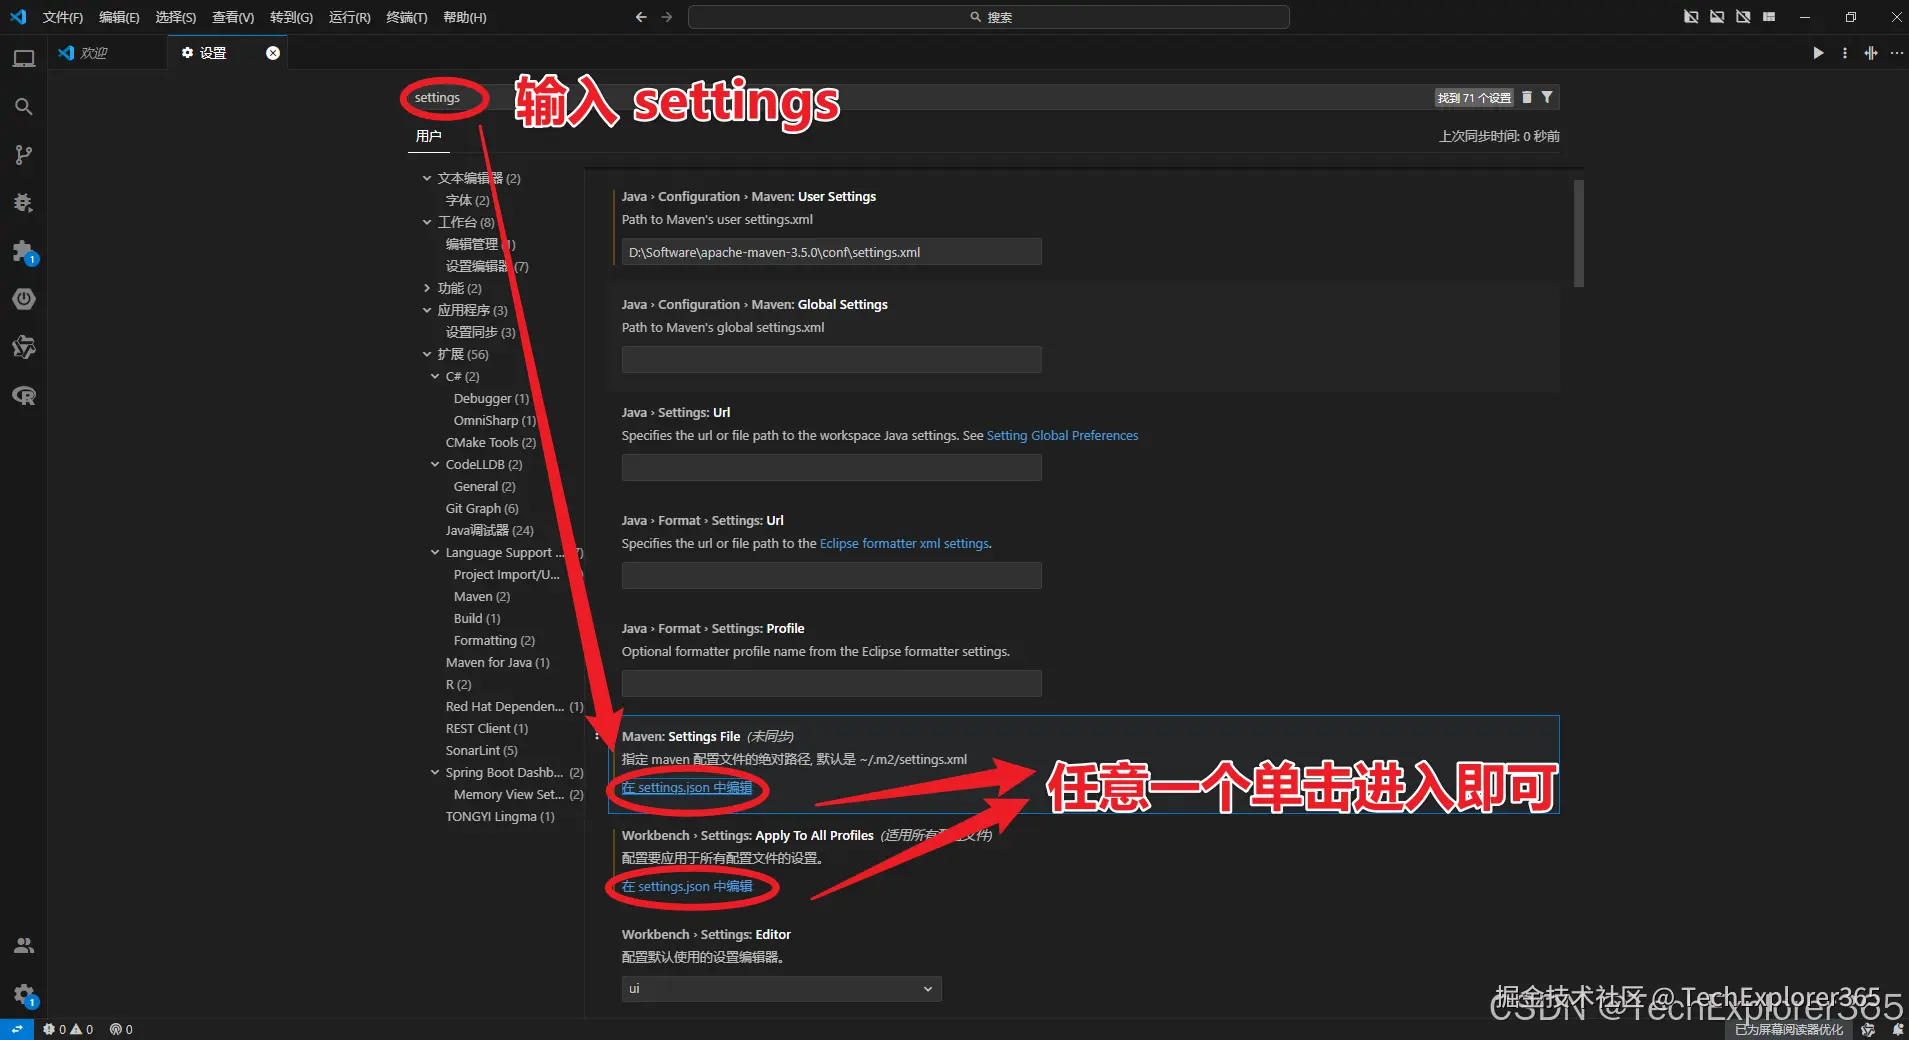Edit Apply To All Profiles in settings.json
1909x1040 pixels.
tap(687, 887)
